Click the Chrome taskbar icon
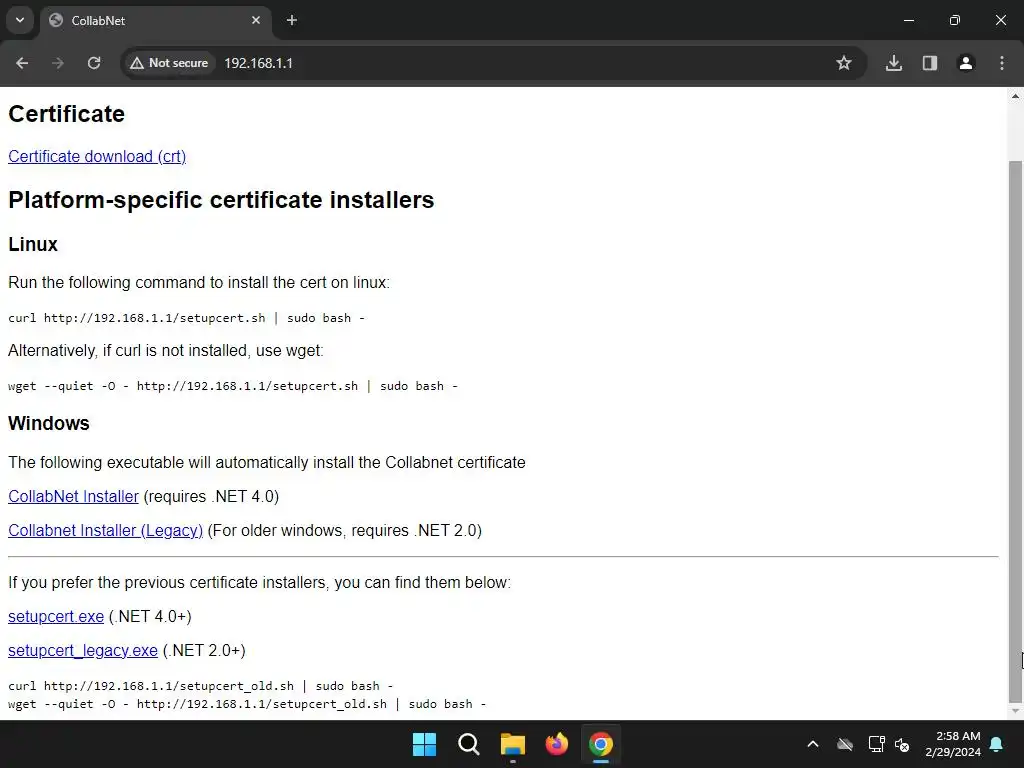The height and width of the screenshot is (768, 1024). pyautogui.click(x=601, y=744)
